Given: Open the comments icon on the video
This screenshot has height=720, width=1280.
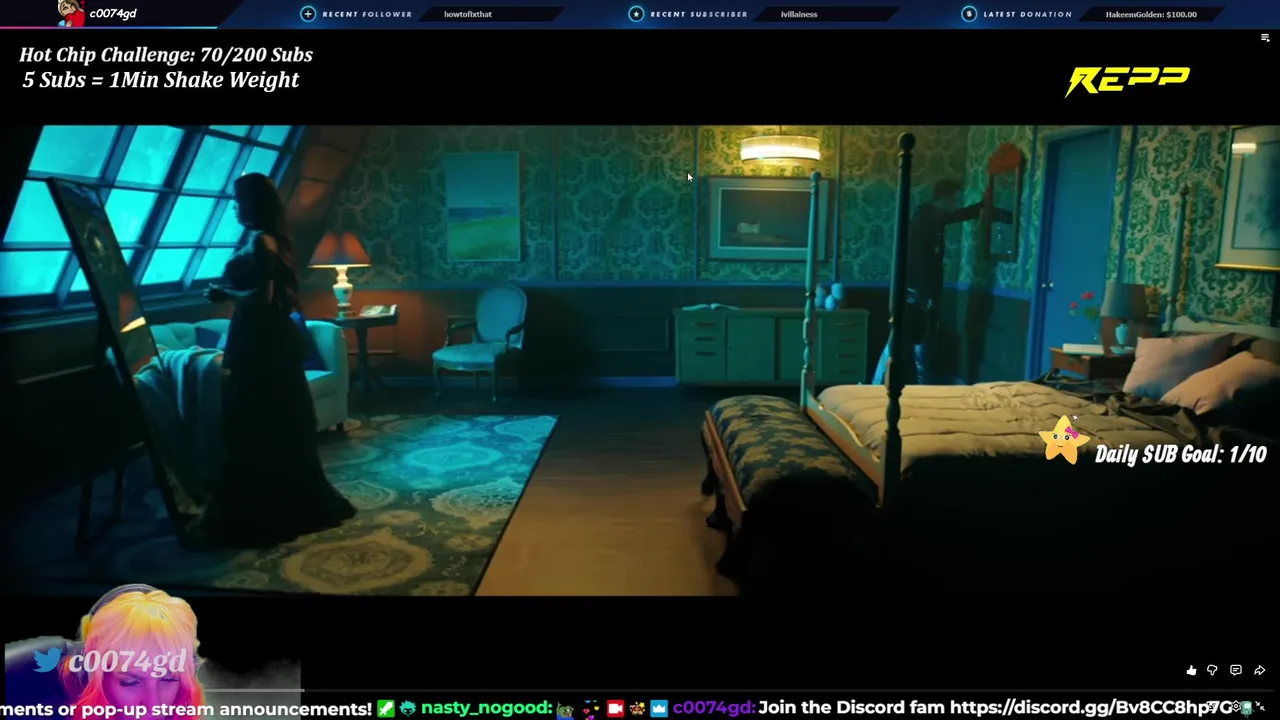Looking at the screenshot, I should pos(1236,670).
